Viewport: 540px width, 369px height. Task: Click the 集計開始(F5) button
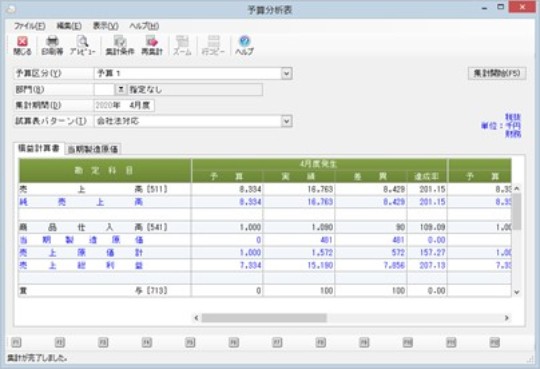click(x=497, y=73)
